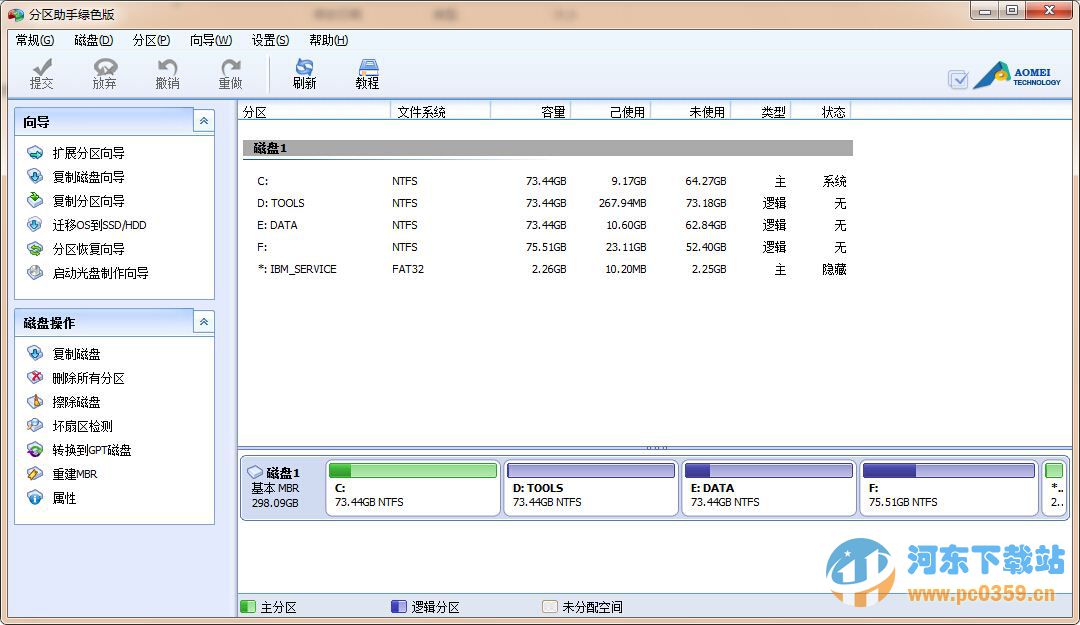Select the C: partition row
Screen dimensions: 1080x625
tap(548, 181)
